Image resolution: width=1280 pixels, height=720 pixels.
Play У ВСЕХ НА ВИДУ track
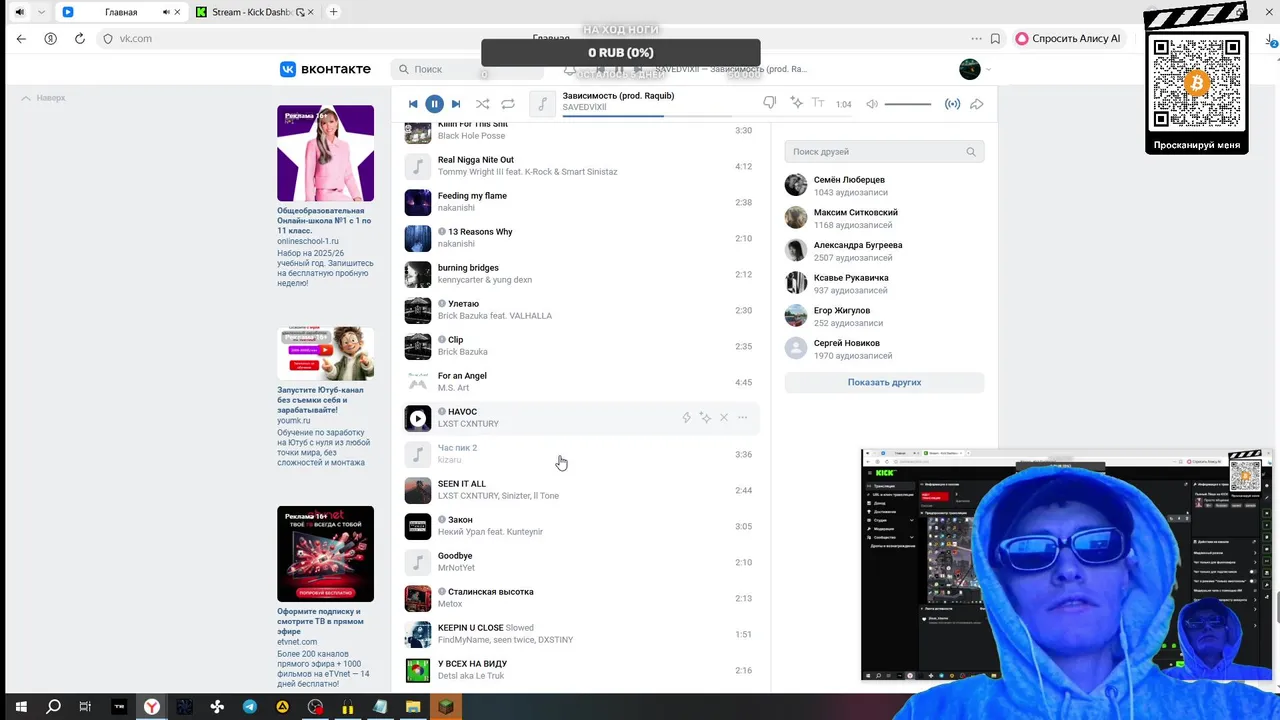(417, 670)
